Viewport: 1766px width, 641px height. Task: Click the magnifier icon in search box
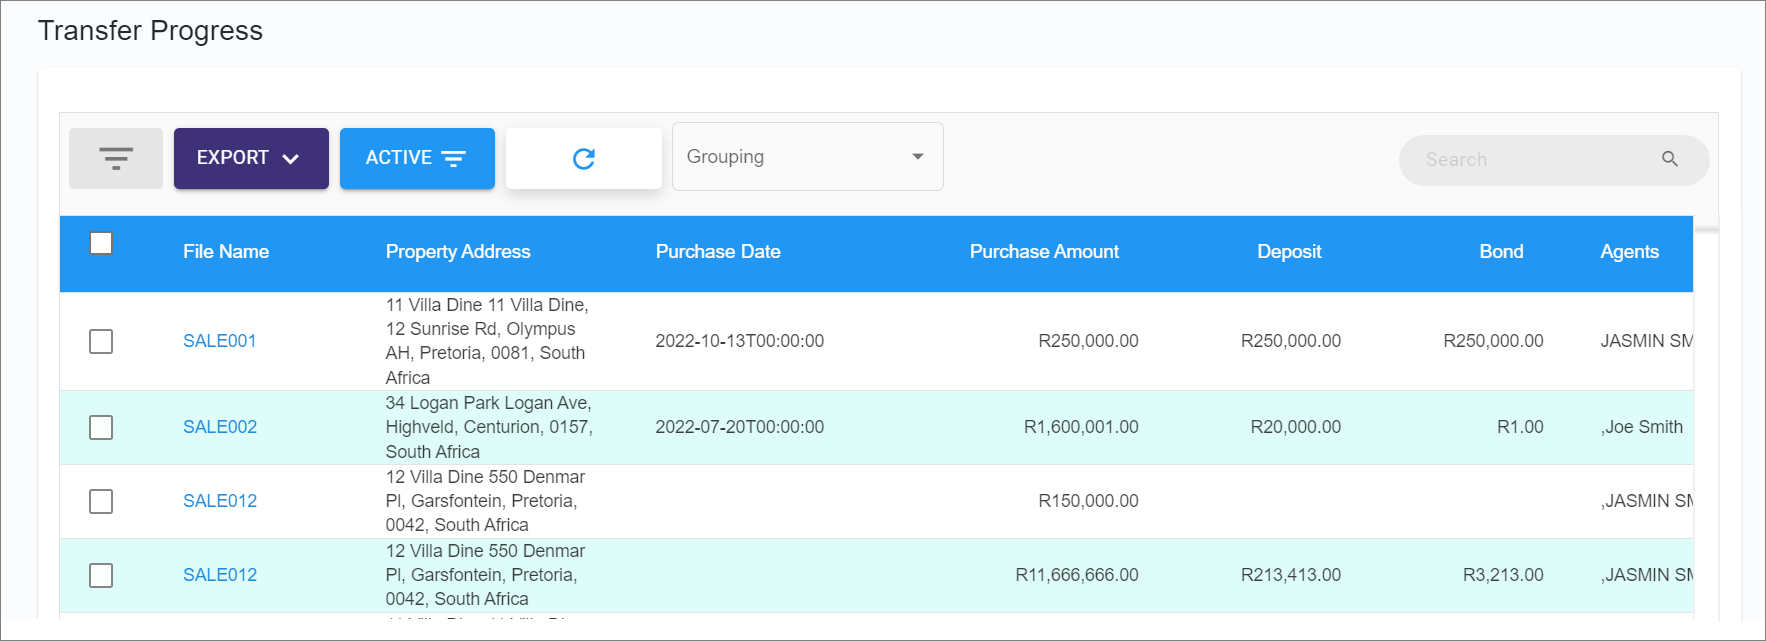point(1669,159)
